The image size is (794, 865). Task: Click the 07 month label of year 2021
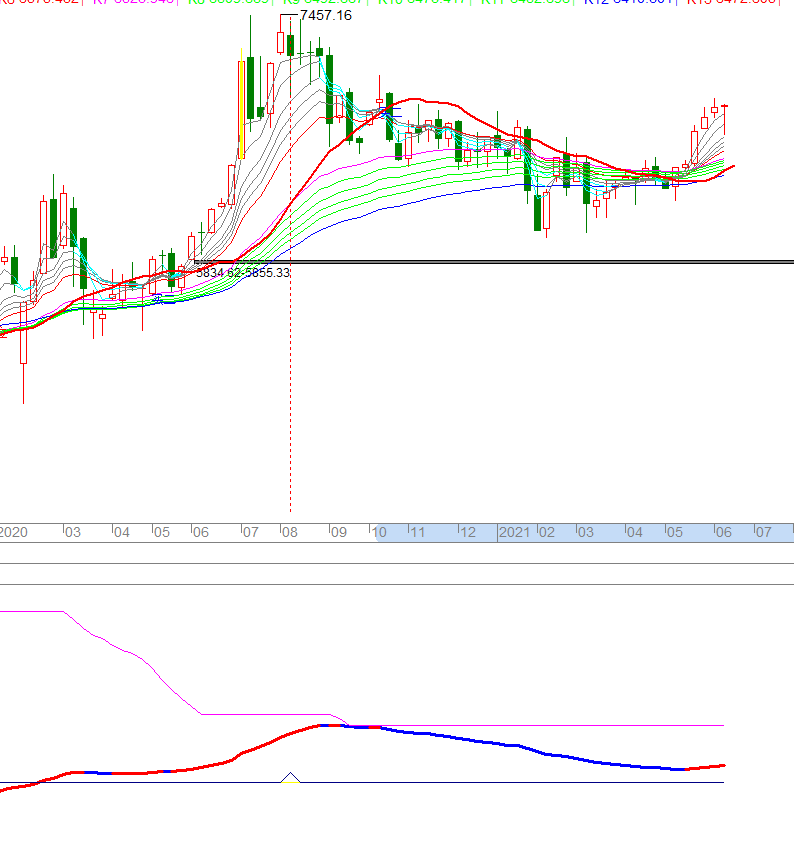click(763, 532)
